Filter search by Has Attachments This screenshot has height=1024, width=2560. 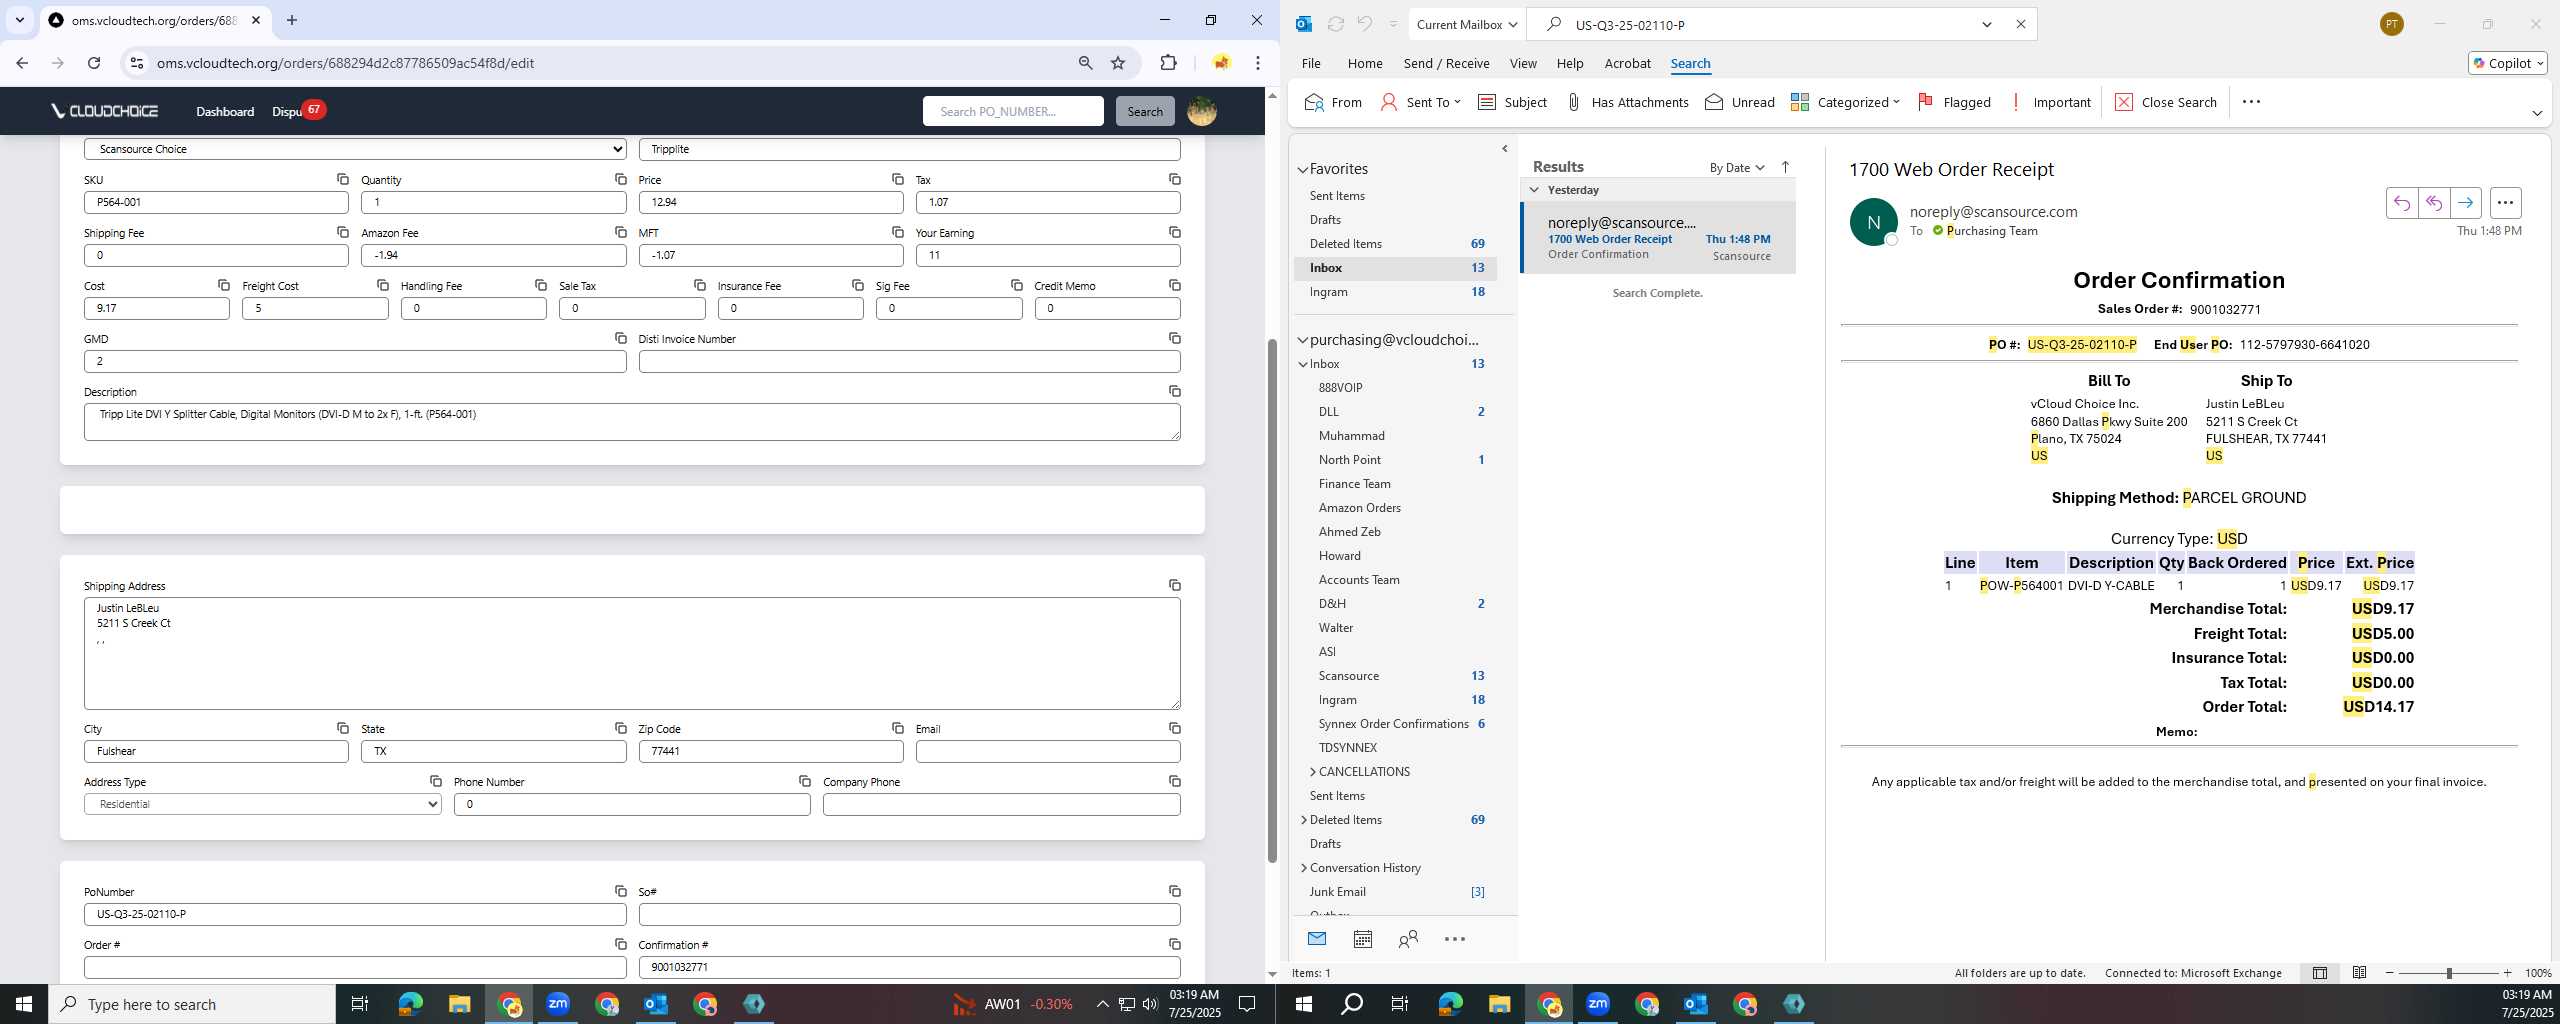(x=1626, y=102)
